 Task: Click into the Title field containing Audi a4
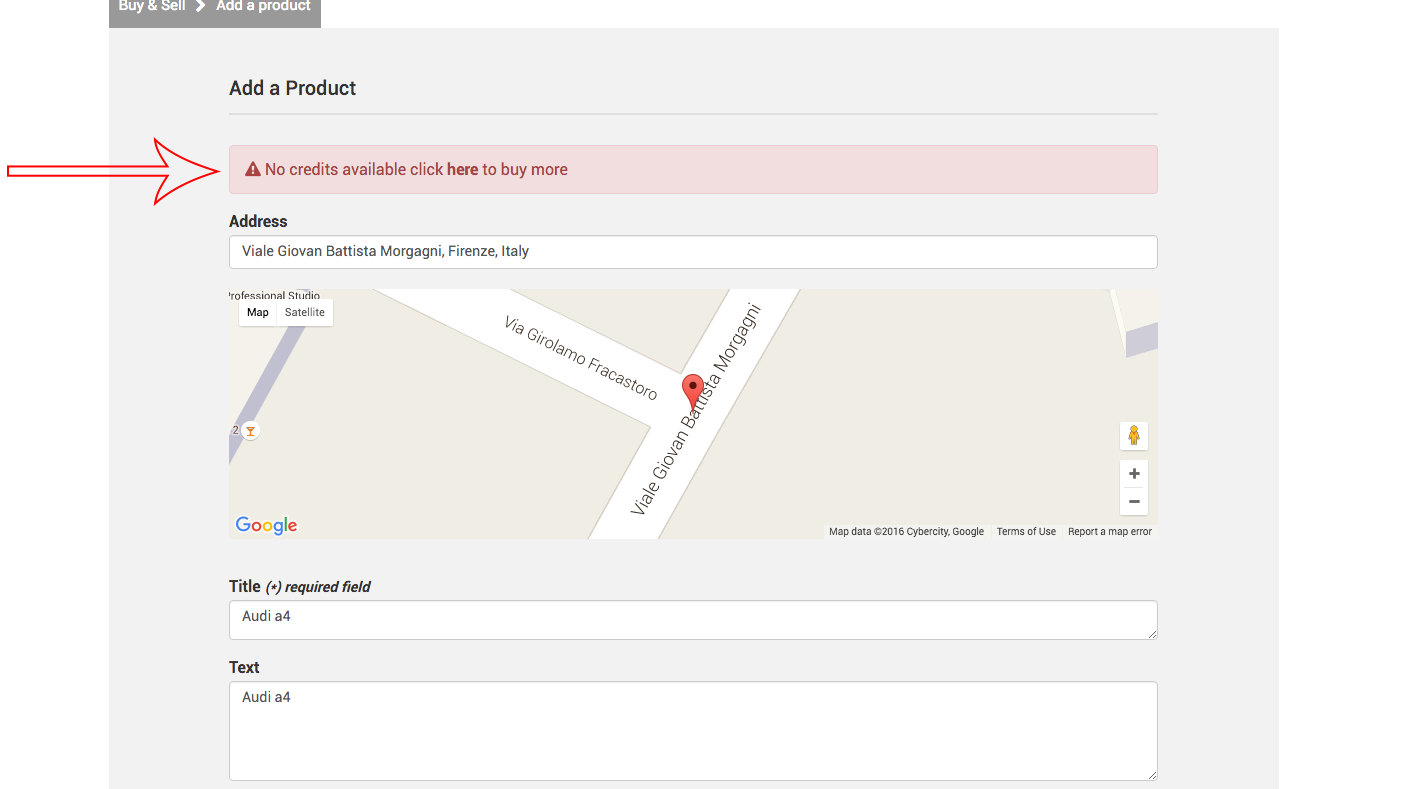693,619
